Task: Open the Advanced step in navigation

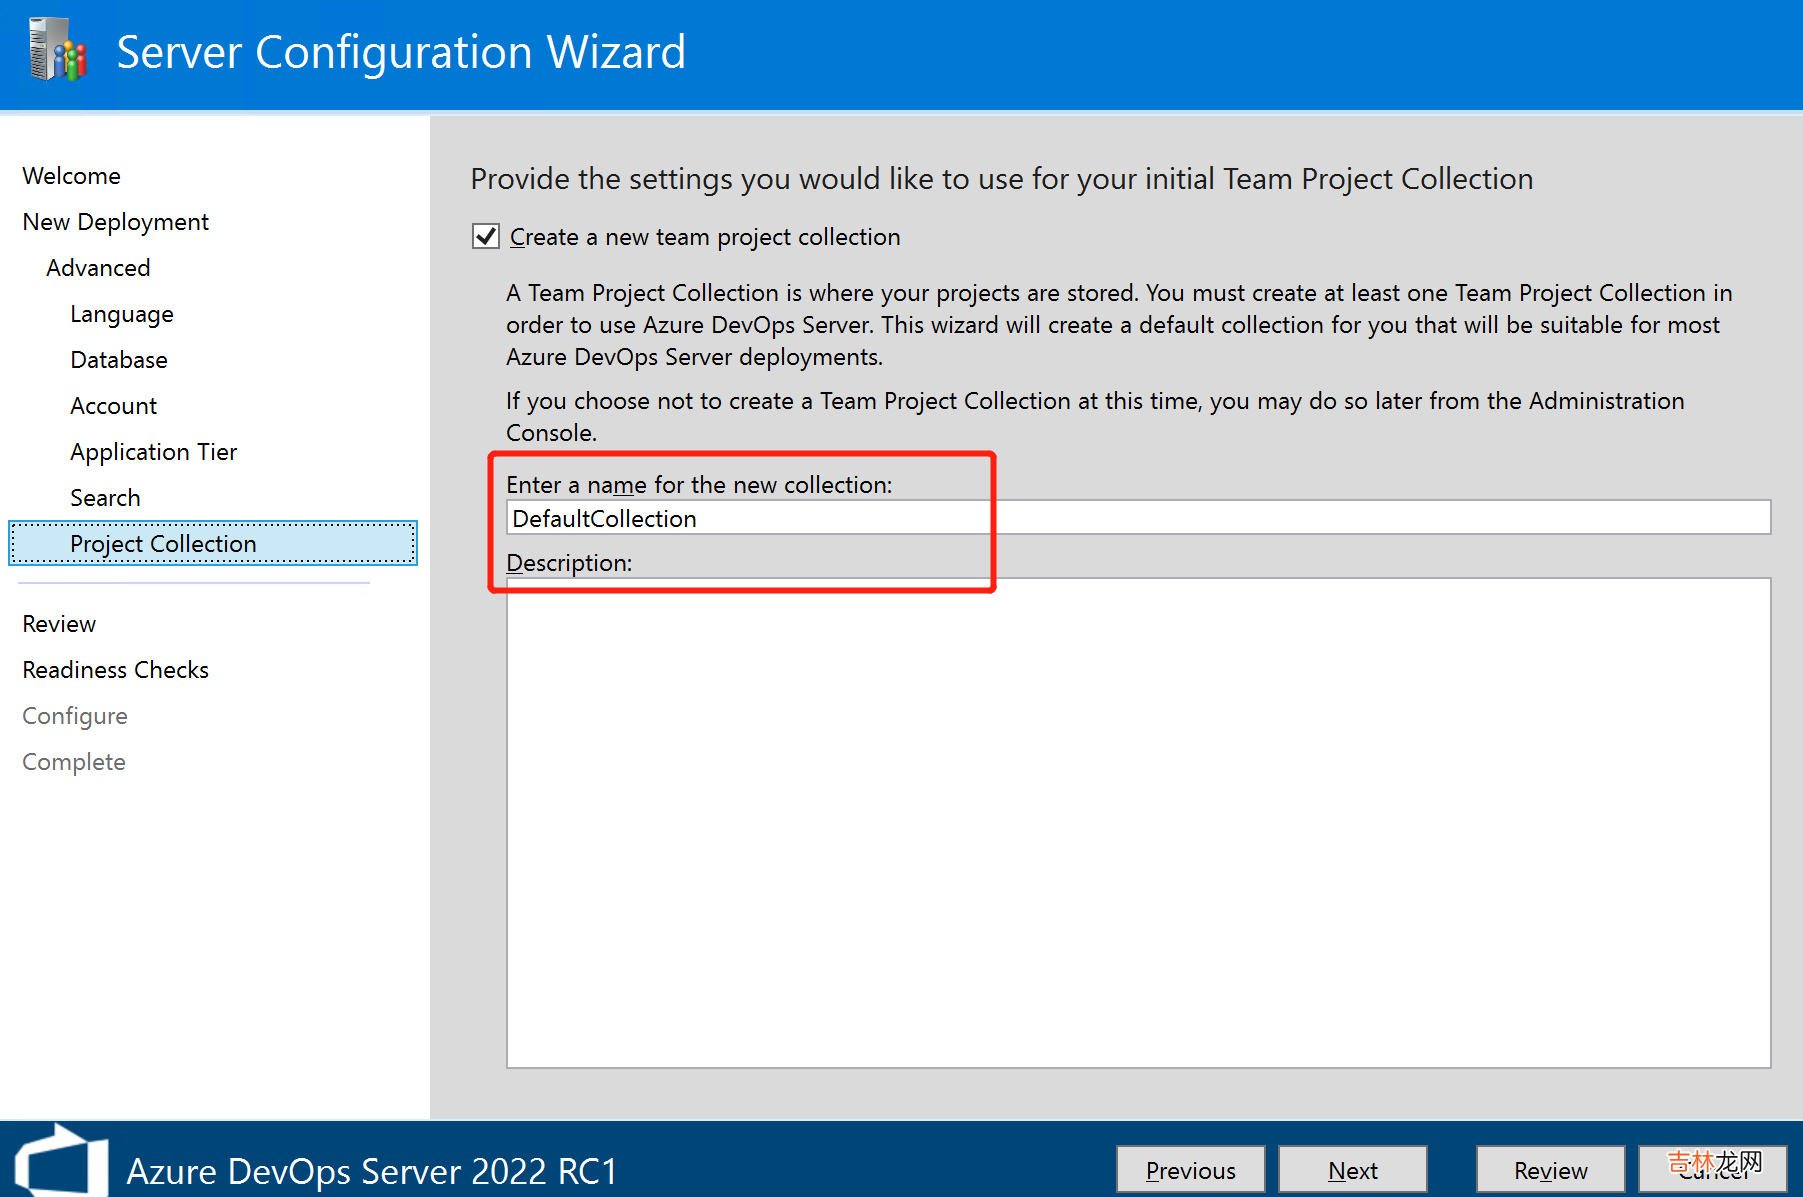Action: [98, 268]
